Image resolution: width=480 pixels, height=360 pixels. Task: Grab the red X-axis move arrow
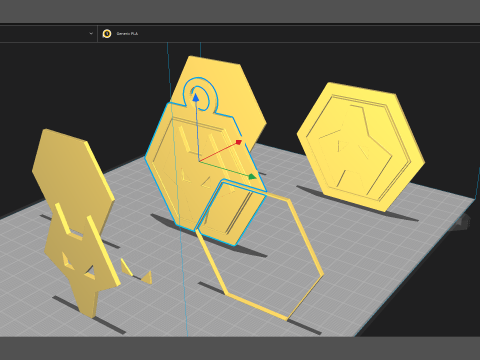point(238,142)
